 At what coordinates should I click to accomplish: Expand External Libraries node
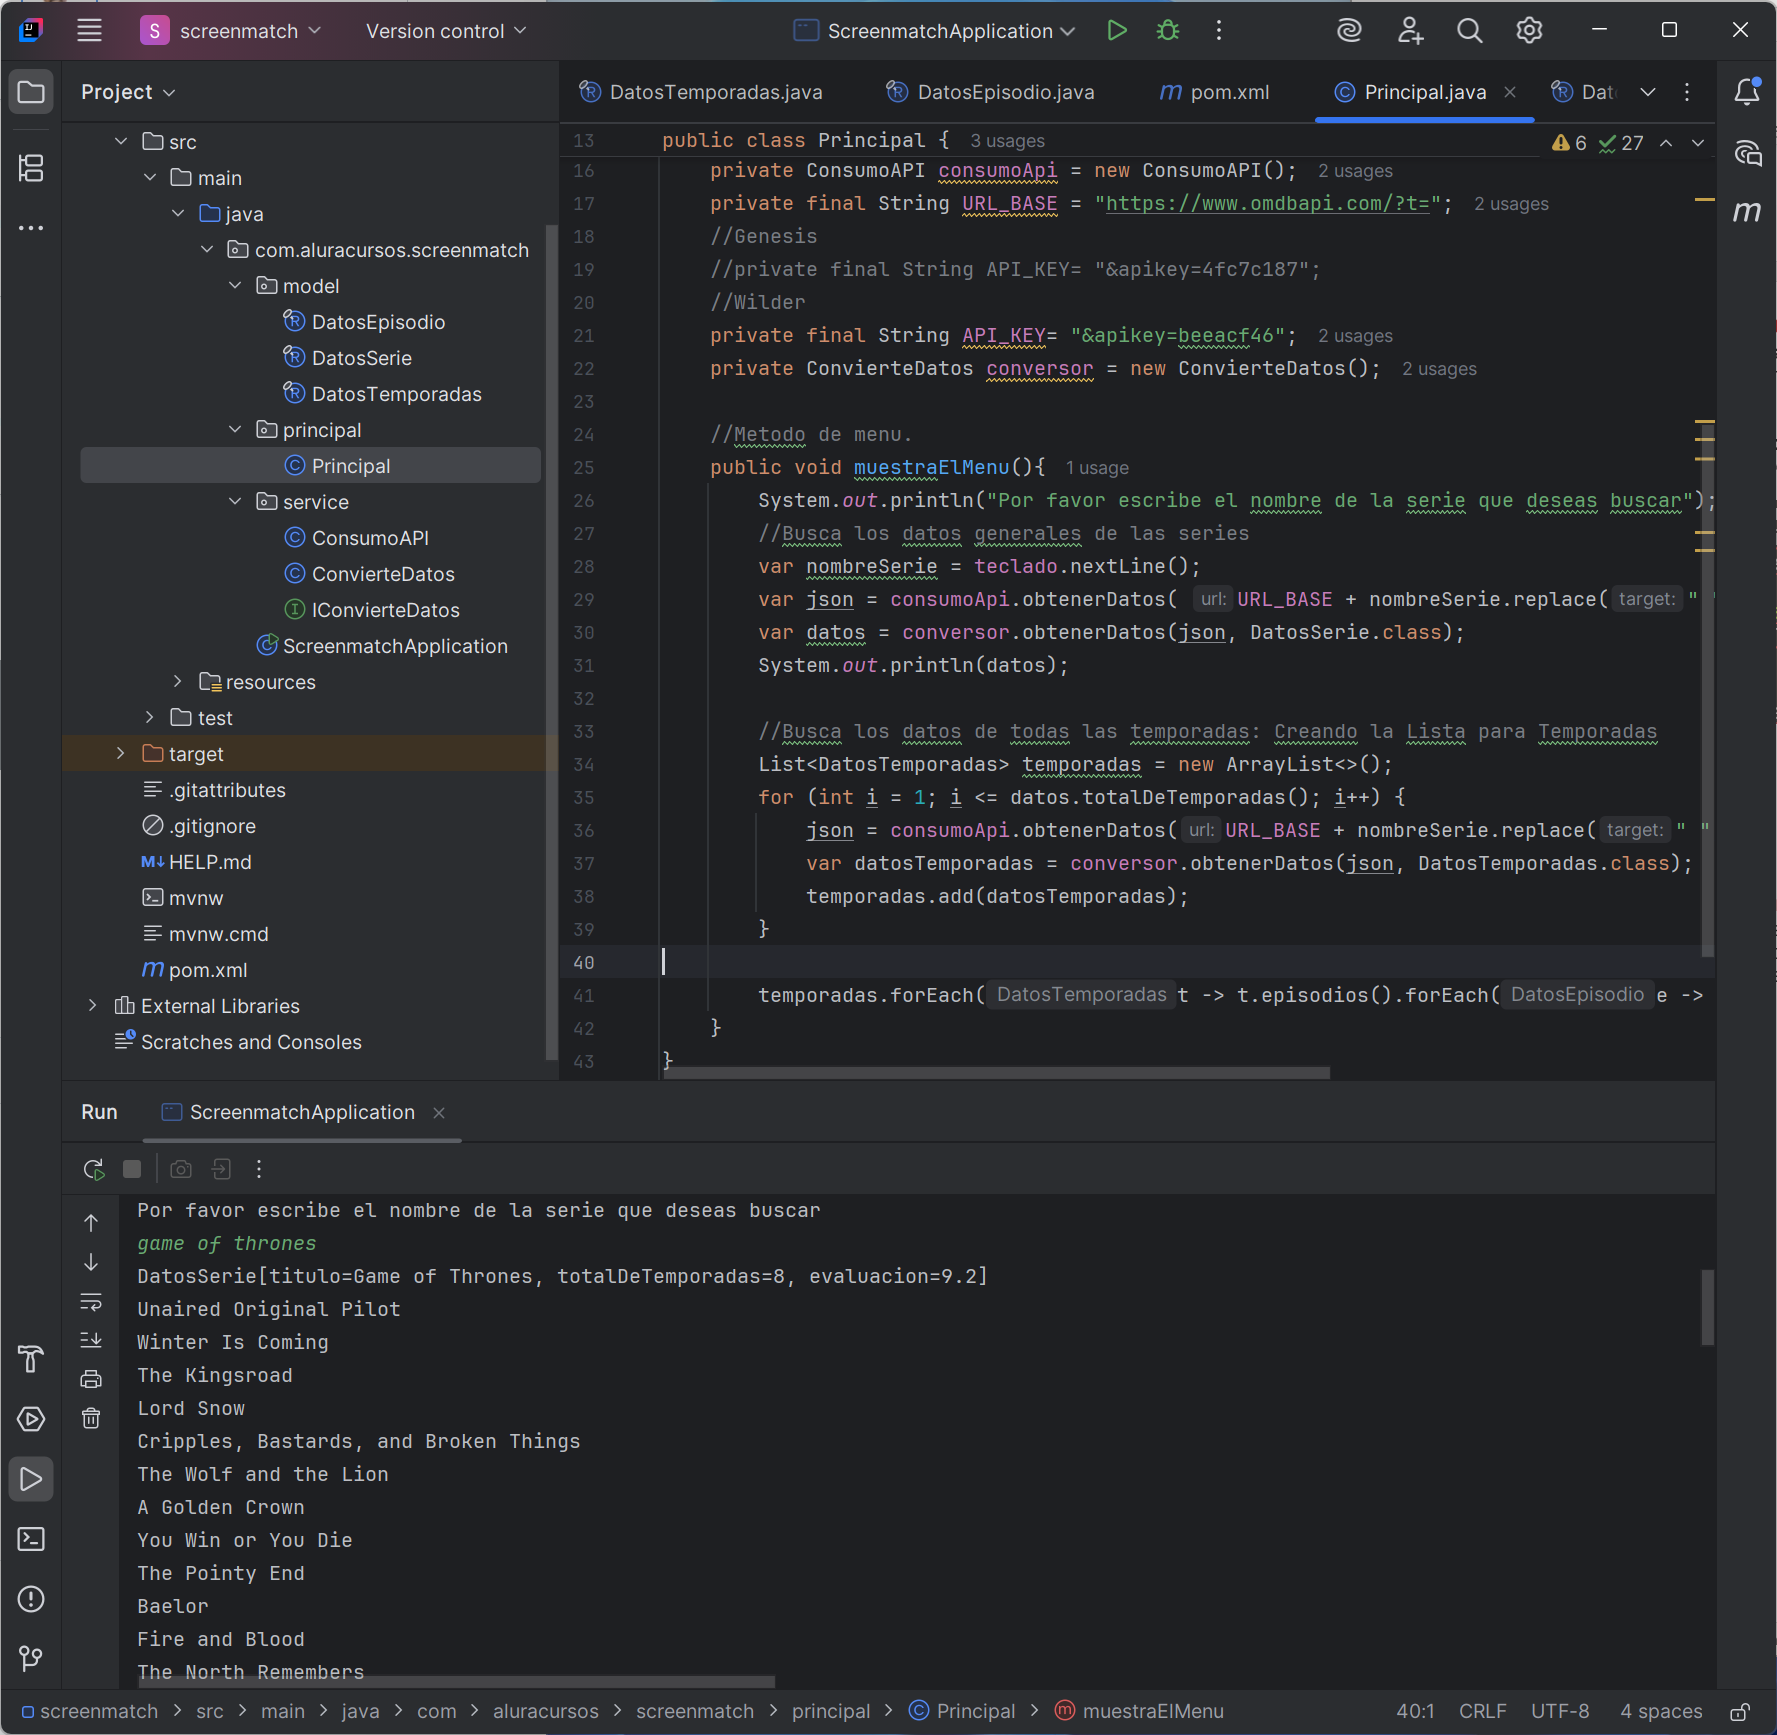coord(93,1006)
